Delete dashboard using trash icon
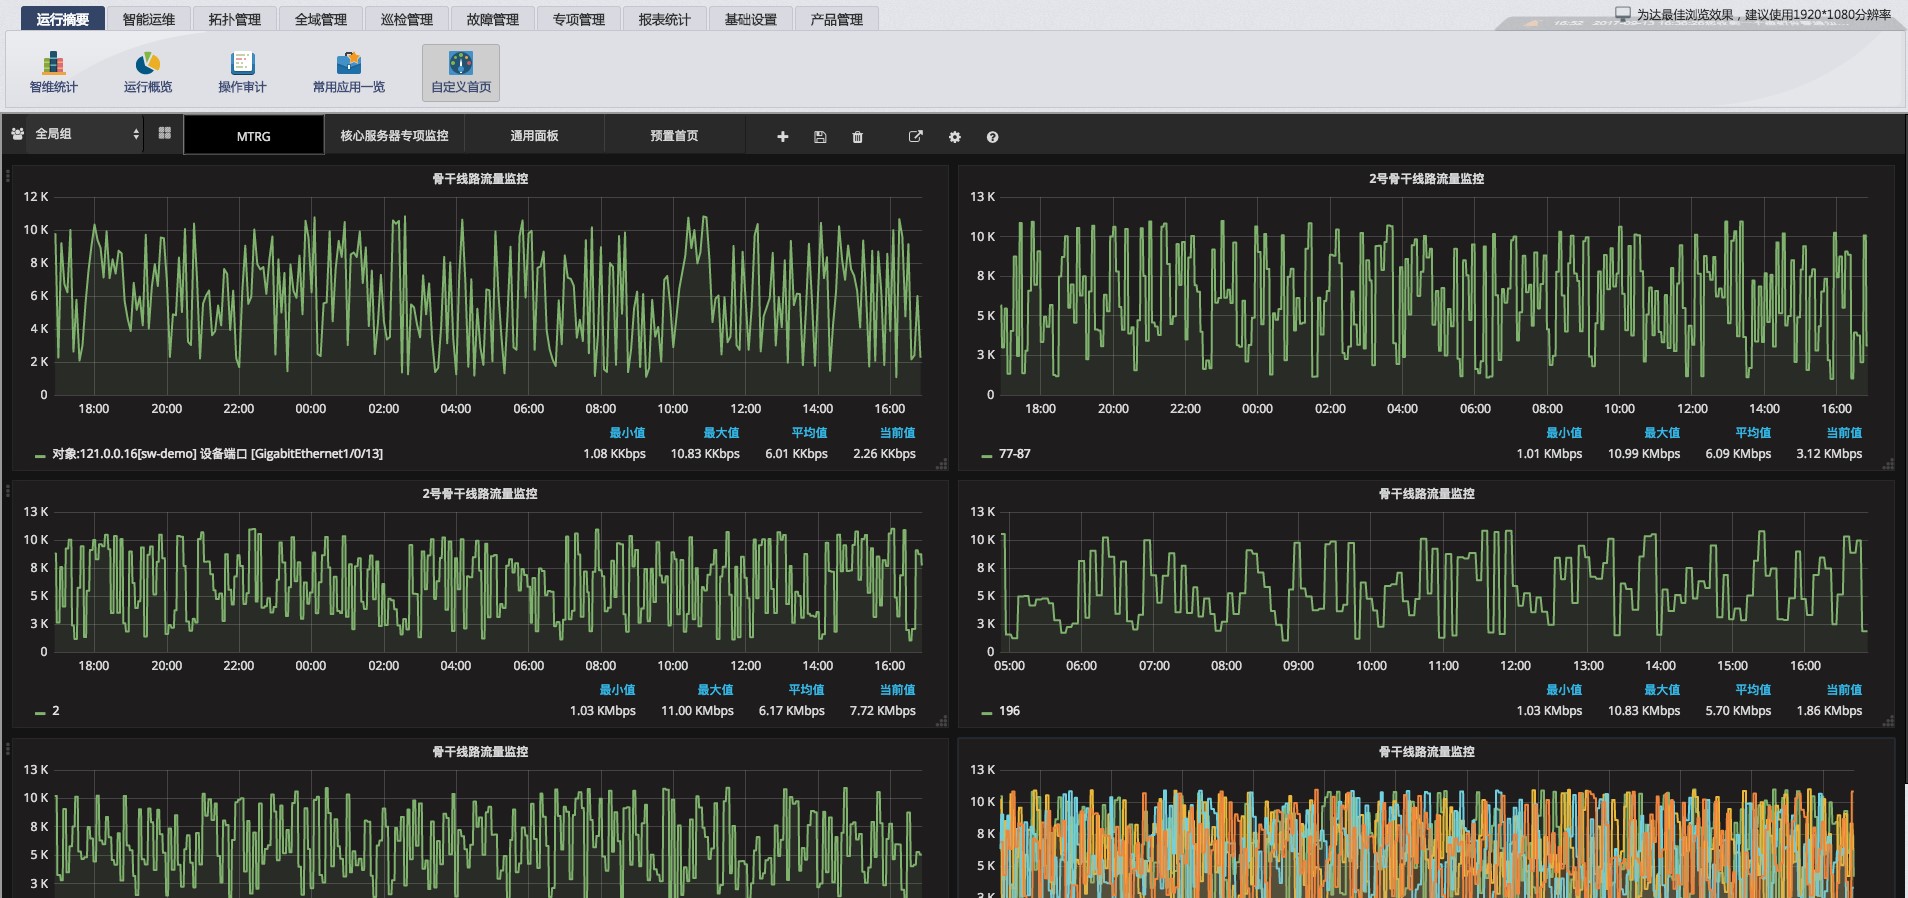 click(857, 137)
